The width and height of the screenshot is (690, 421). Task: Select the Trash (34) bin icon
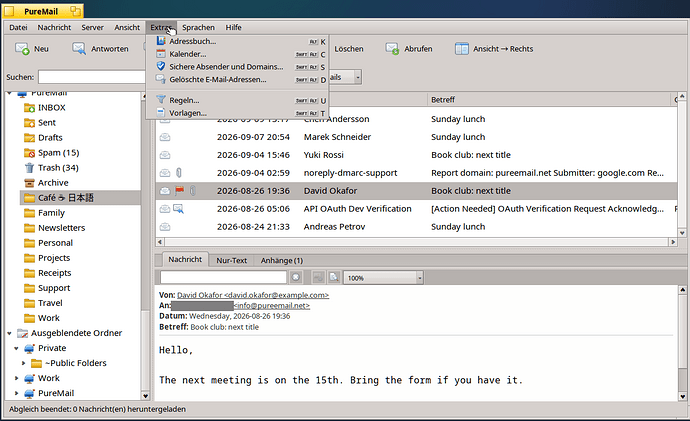(29, 168)
